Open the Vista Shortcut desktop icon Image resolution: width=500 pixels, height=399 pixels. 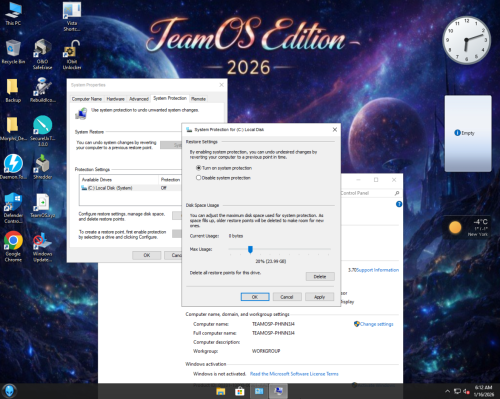coord(72,17)
